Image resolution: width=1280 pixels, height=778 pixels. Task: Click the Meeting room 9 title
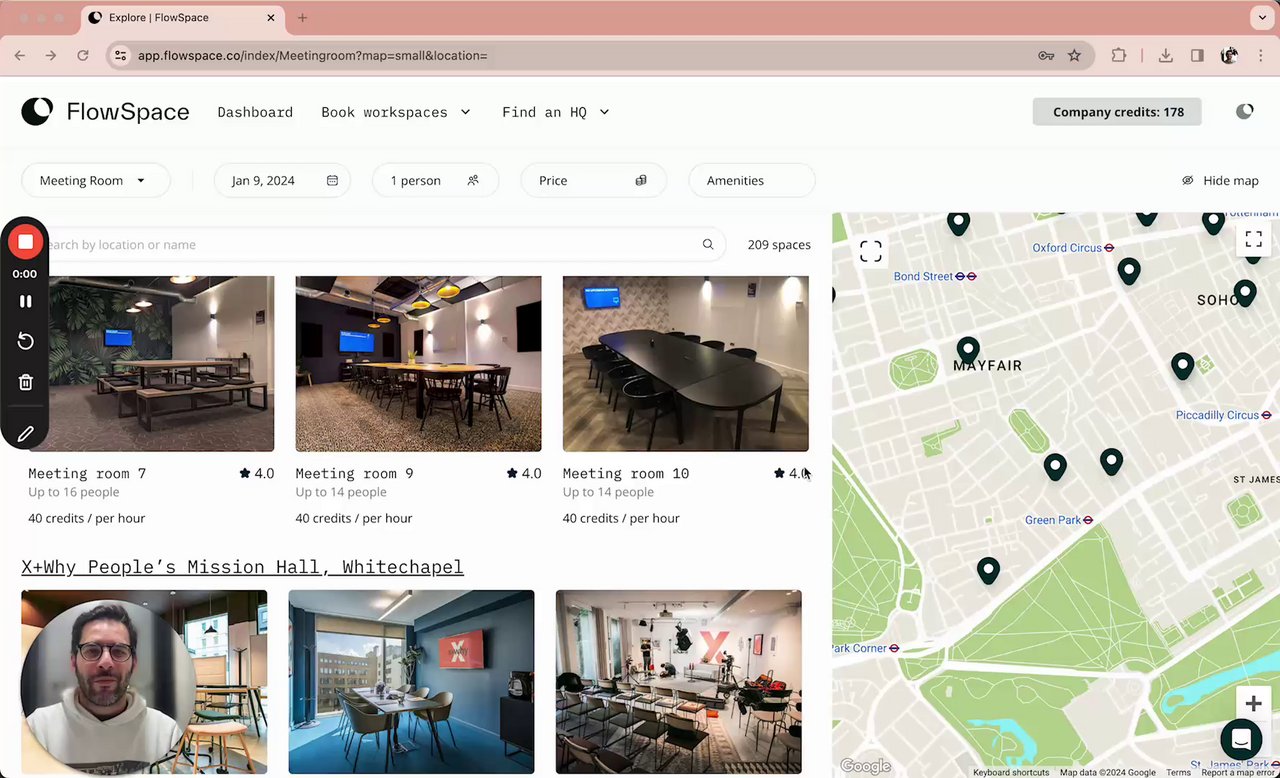click(354, 473)
